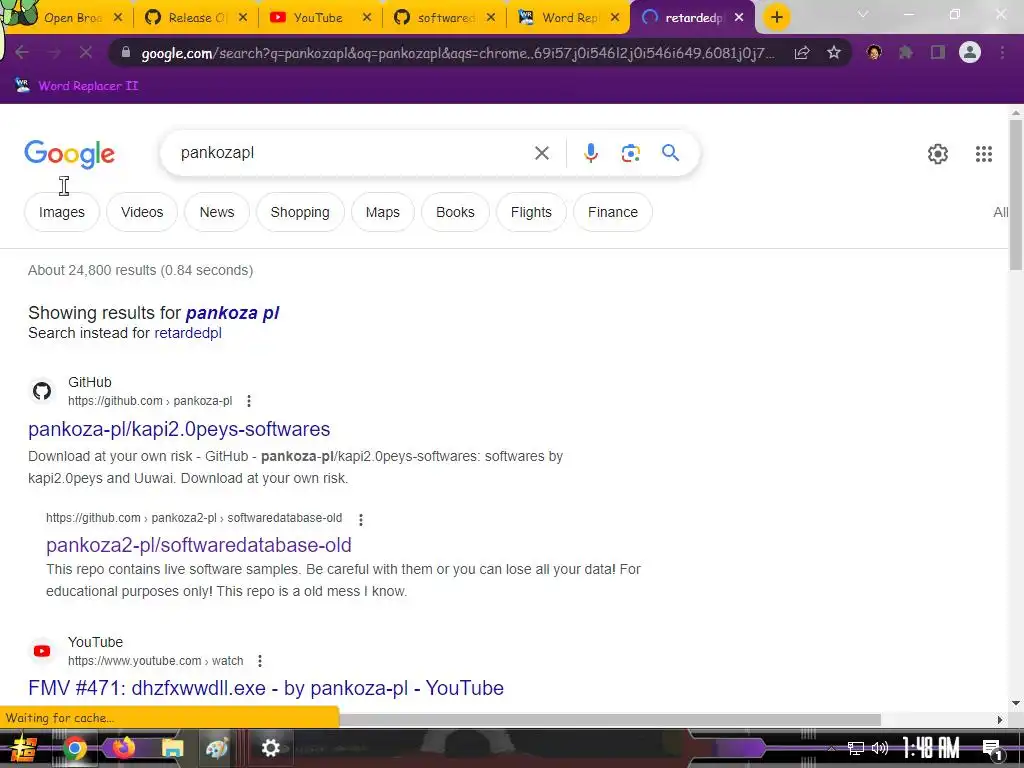1024x768 pixels.
Task: Open Paint app in taskbar
Action: coord(216,748)
